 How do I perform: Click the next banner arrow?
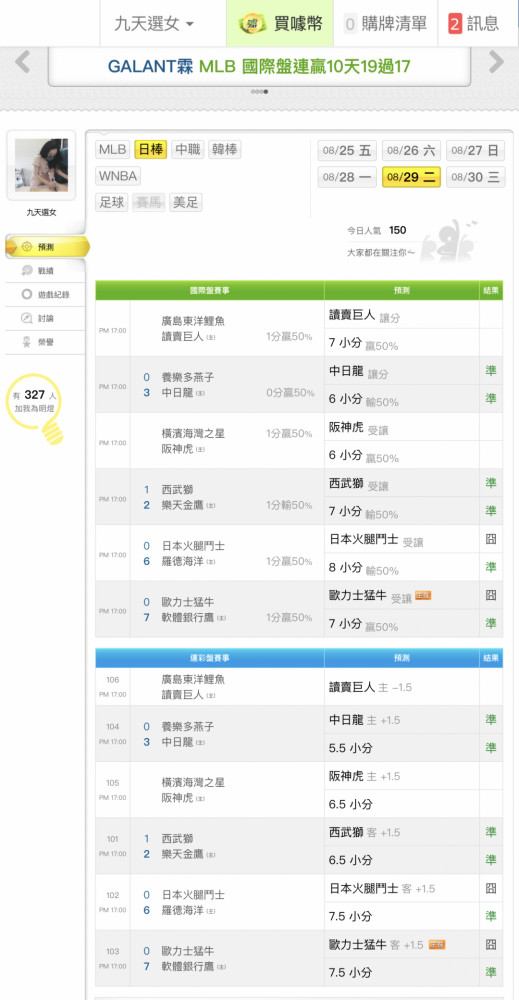496,62
